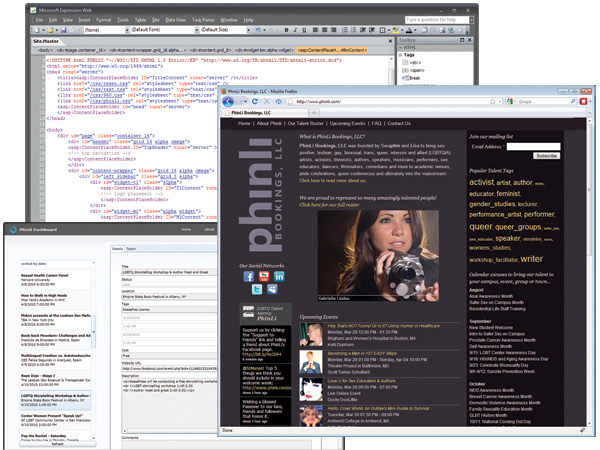The height and width of the screenshot is (450, 600).
Task: Select the <div> item in Toolbox
Action: (411, 62)
